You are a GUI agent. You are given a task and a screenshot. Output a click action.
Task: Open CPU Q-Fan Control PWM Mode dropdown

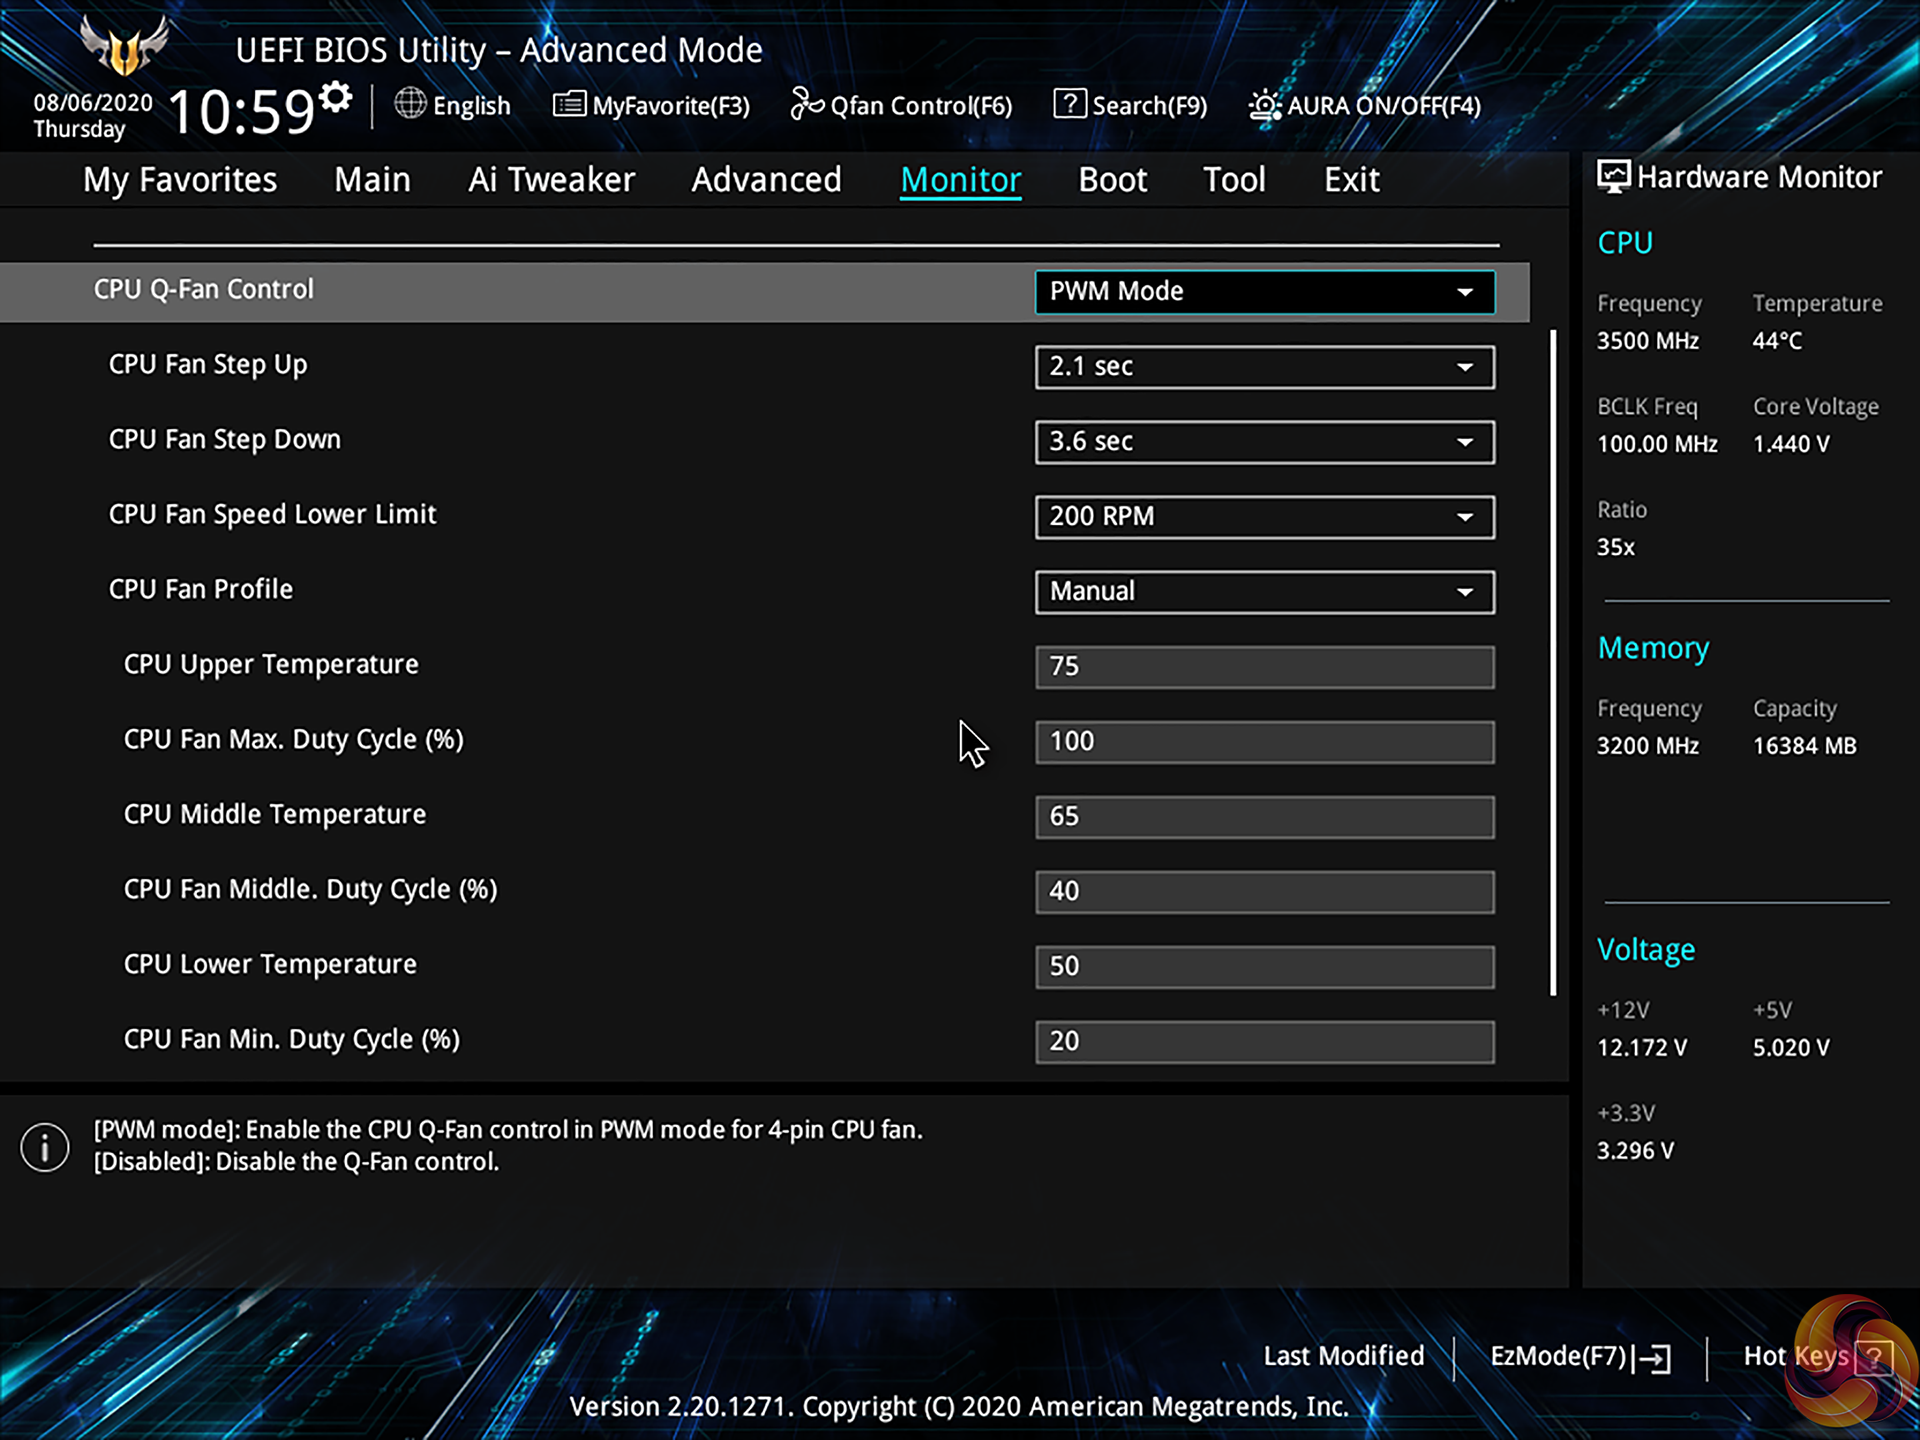tap(1264, 292)
